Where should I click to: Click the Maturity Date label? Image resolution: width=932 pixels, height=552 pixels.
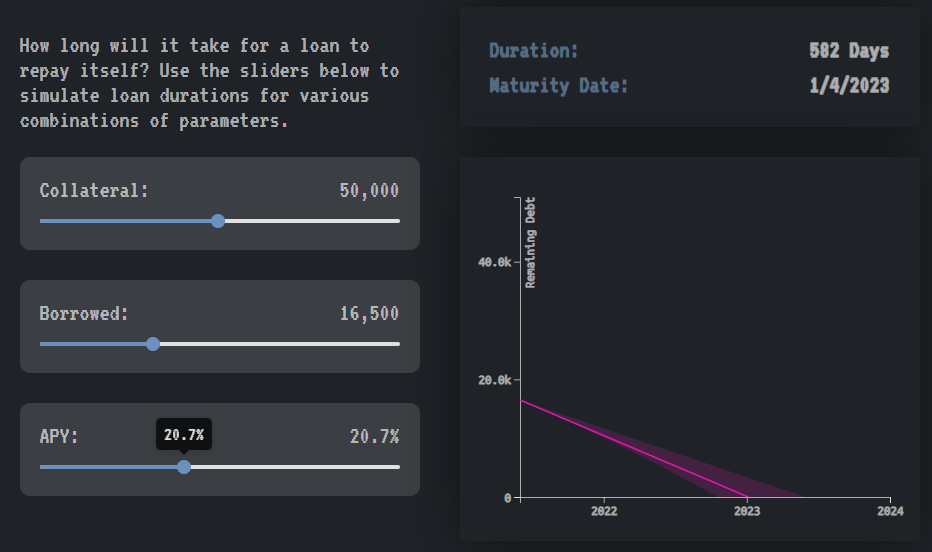point(559,86)
